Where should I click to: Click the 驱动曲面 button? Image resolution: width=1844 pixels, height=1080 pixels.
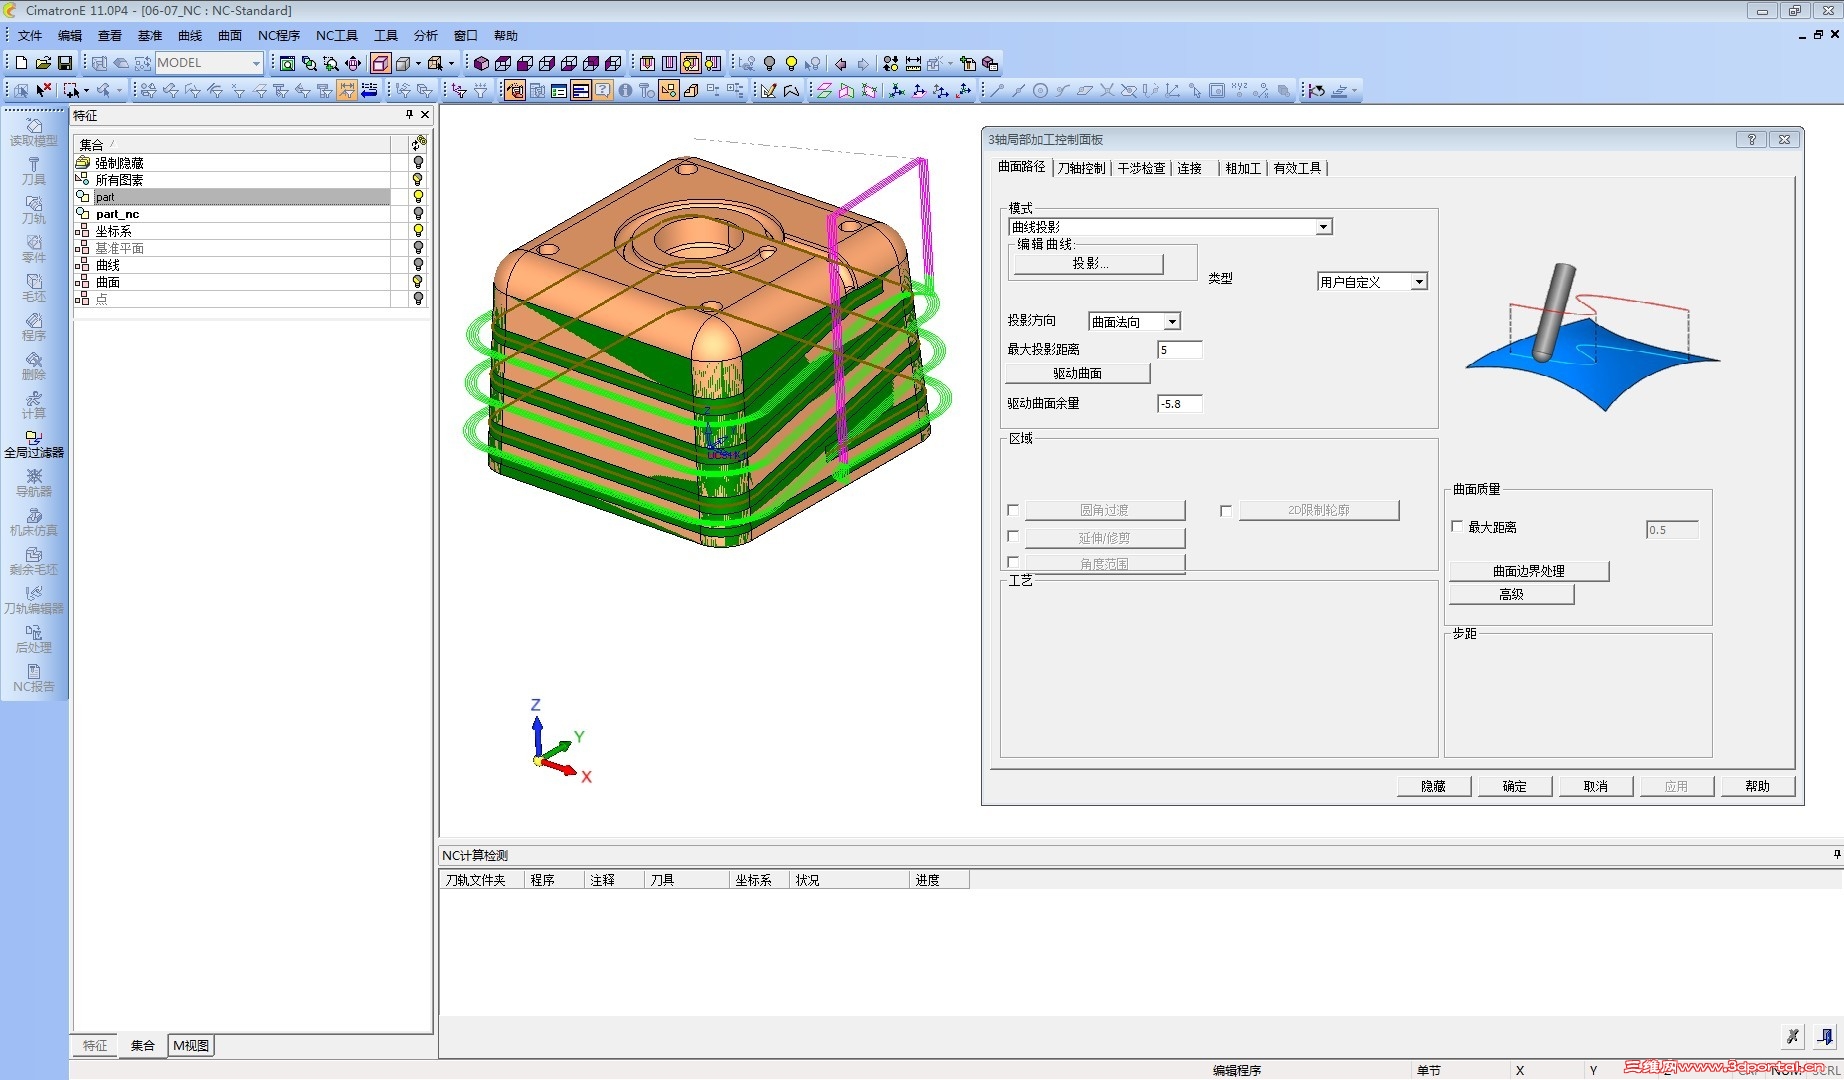point(1077,373)
